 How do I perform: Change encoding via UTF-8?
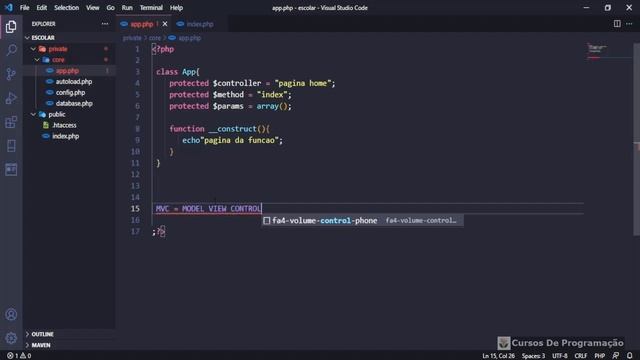560,356
